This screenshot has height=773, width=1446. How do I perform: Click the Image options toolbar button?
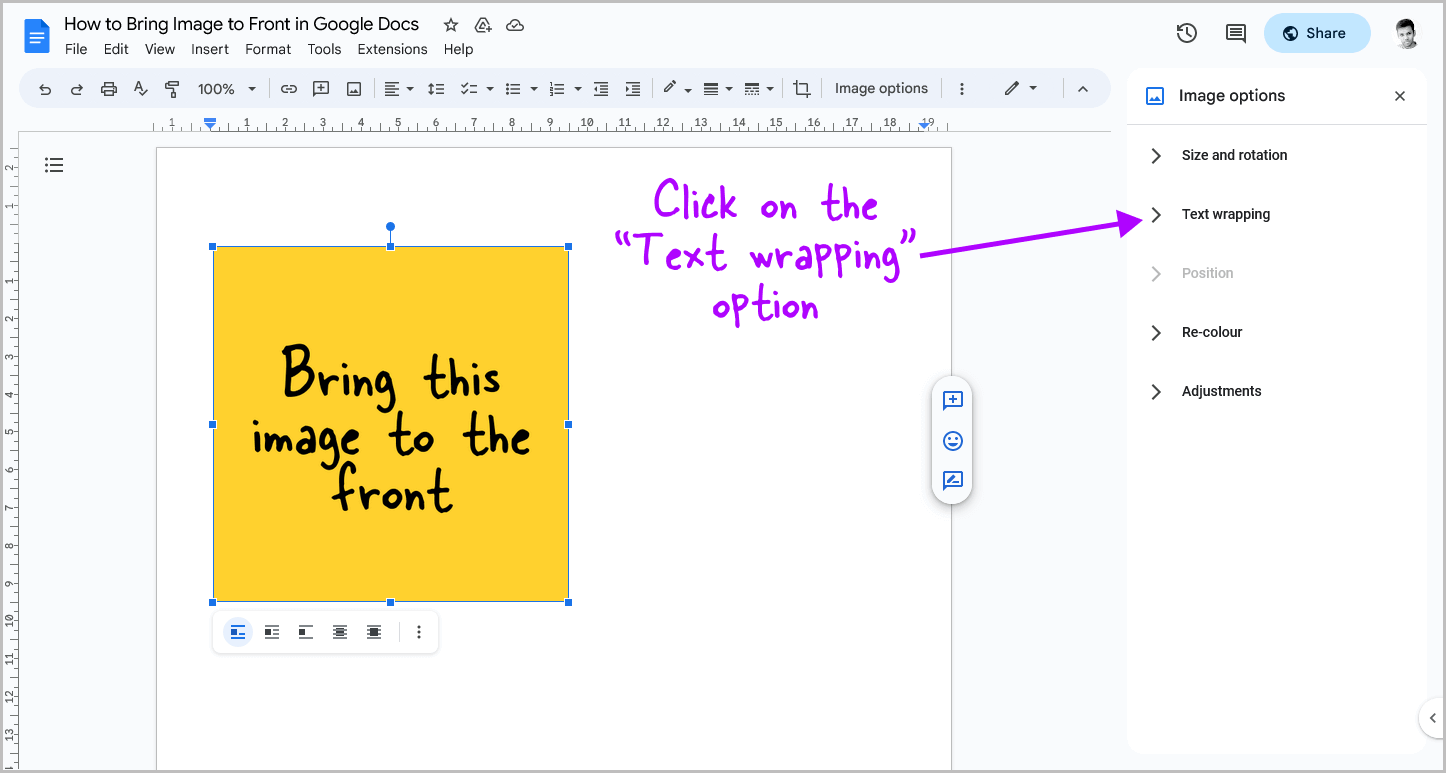tap(881, 89)
